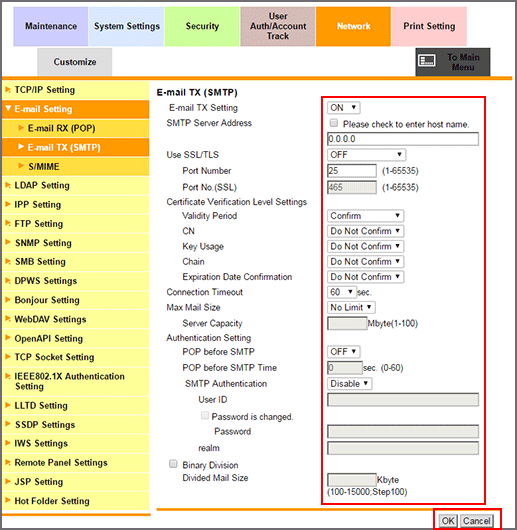This screenshot has height=530, width=517.
Task: Click the arrow icon beside E-mail RX (POP)
Action: point(21,128)
